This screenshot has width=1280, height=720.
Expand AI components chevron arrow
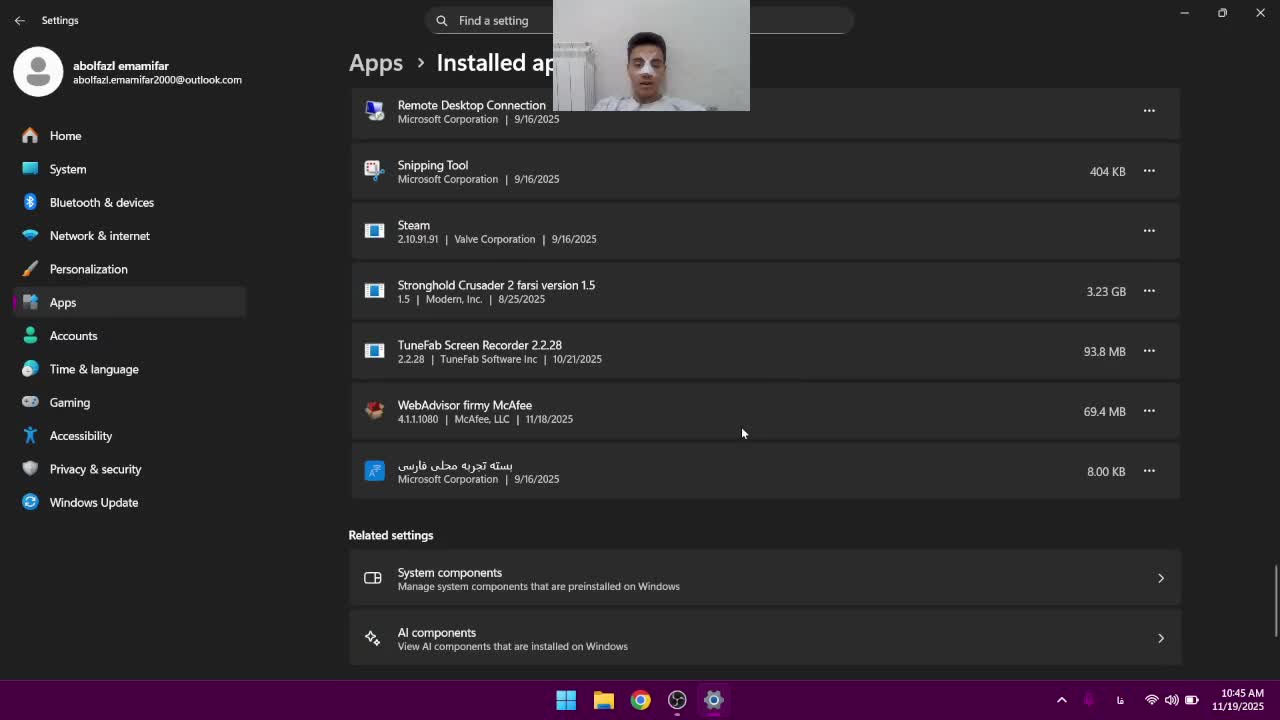point(1161,638)
